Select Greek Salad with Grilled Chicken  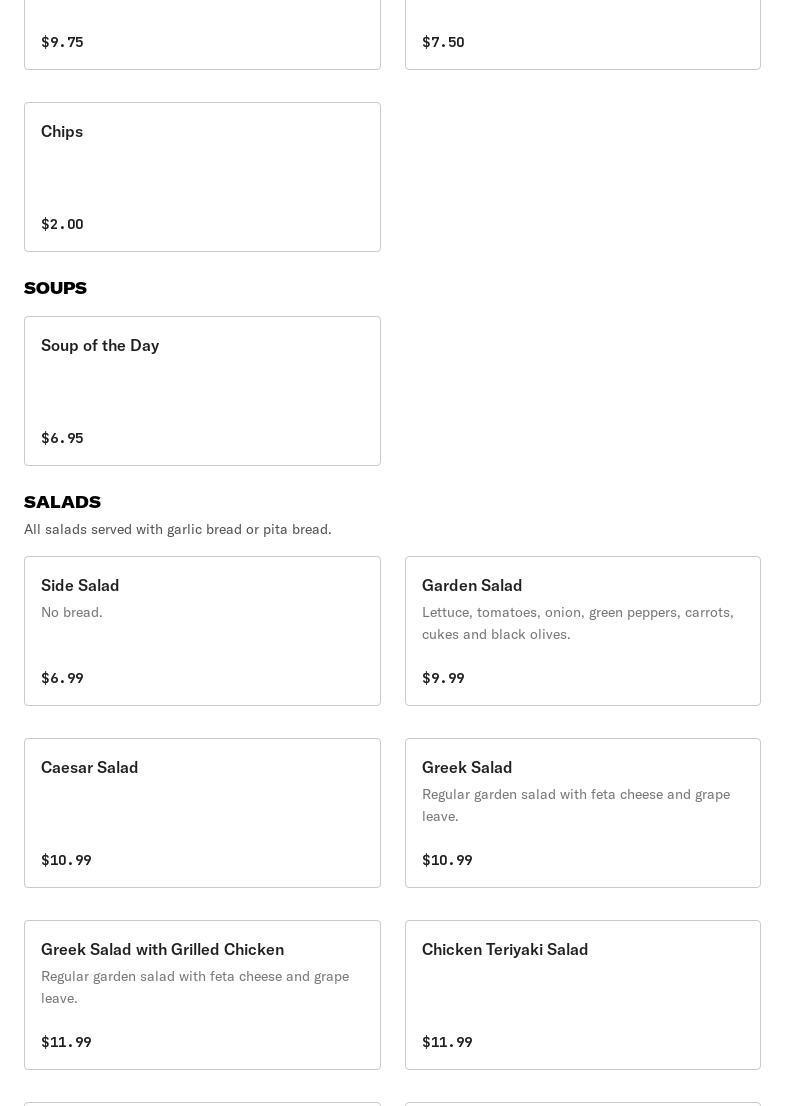202,994
